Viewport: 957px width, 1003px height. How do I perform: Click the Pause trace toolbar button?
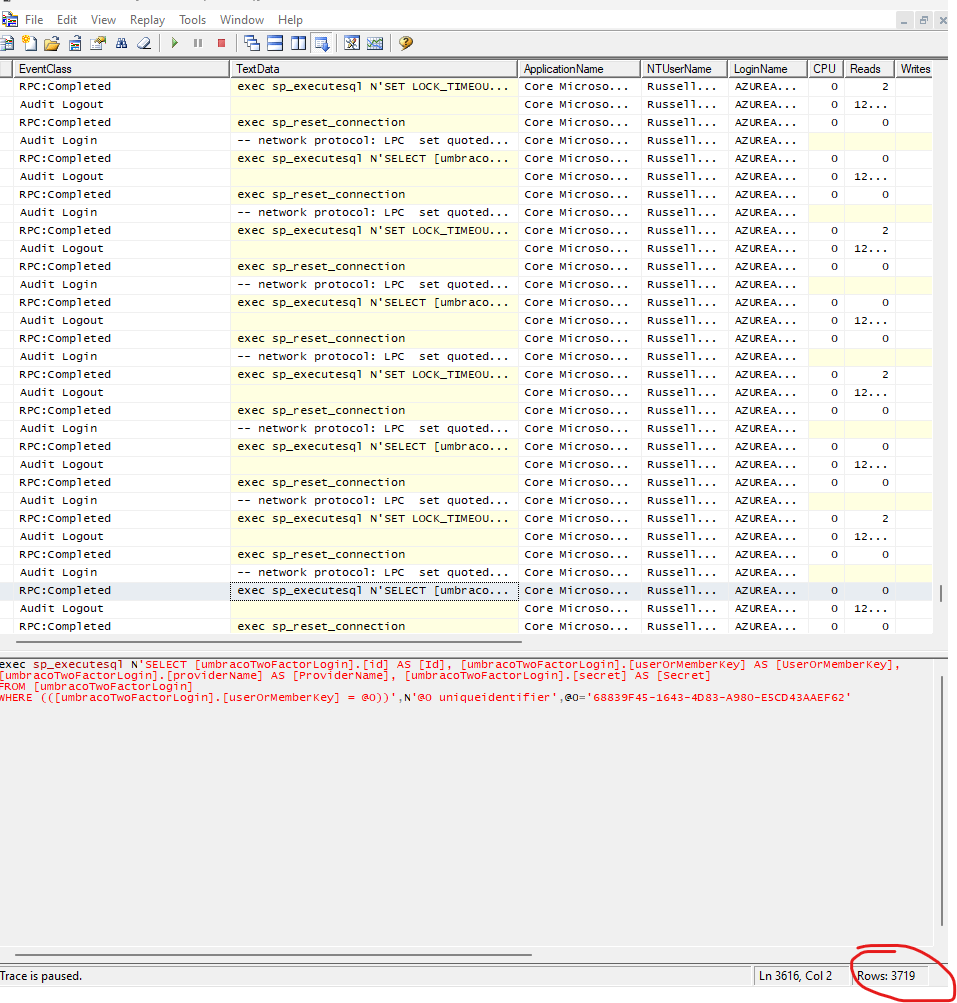pos(198,43)
